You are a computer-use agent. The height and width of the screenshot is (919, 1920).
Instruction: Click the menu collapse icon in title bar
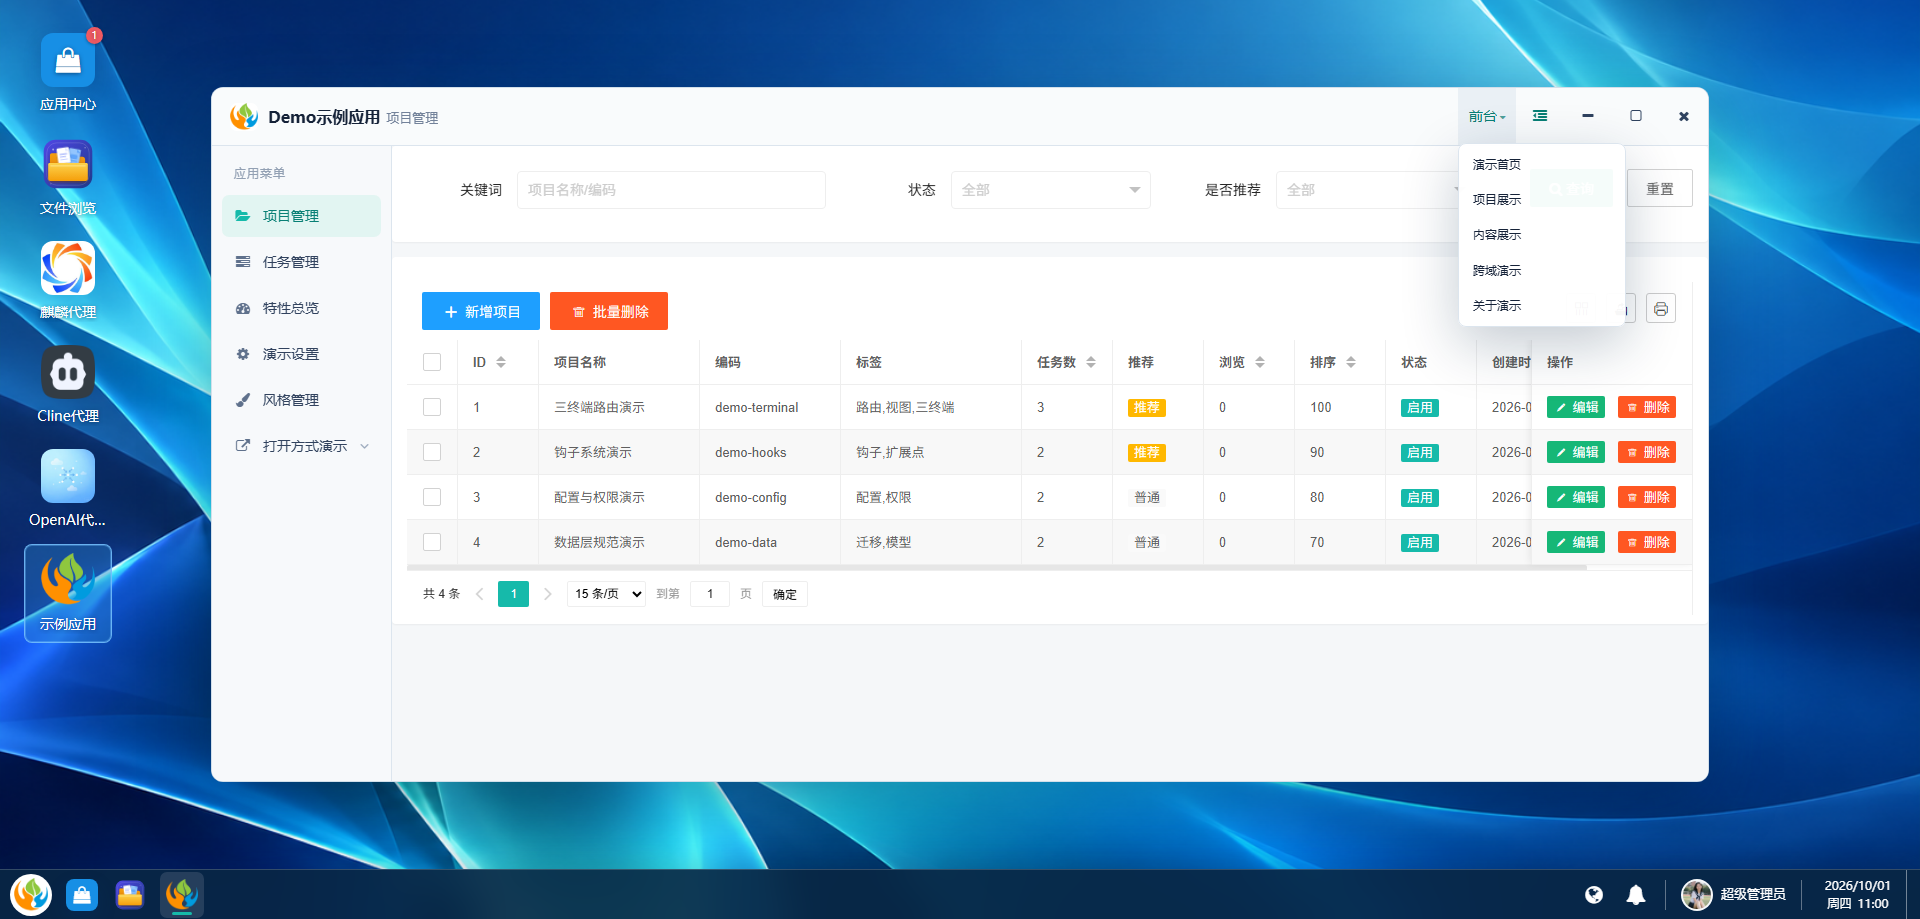pos(1540,116)
